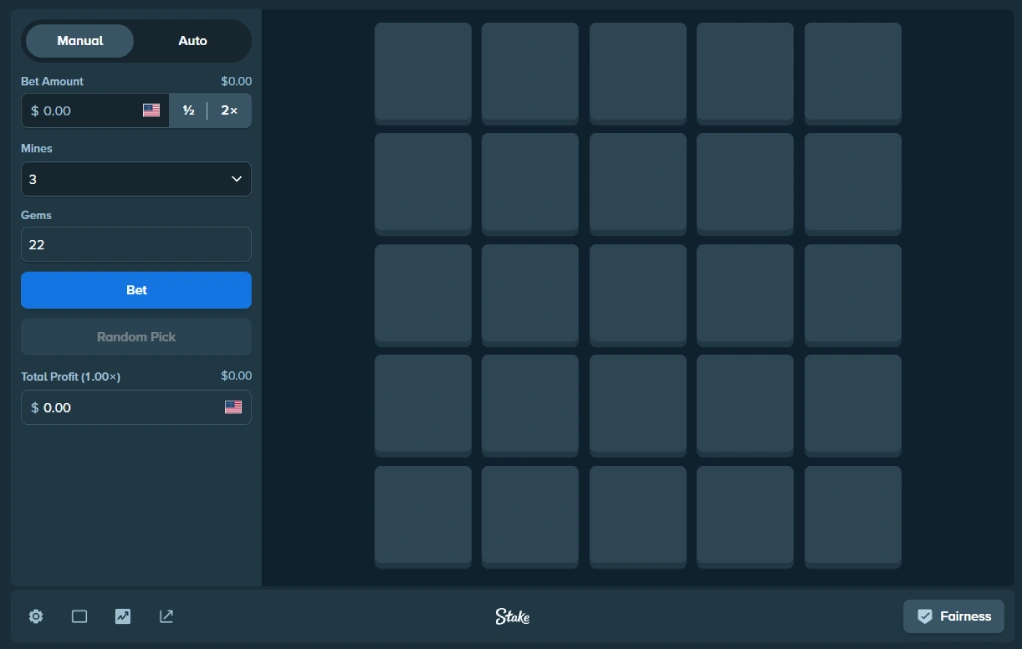Viewport: 1022px width, 649px height.
Task: Reveal tile in first row, fourth column
Action: pyautogui.click(x=745, y=74)
